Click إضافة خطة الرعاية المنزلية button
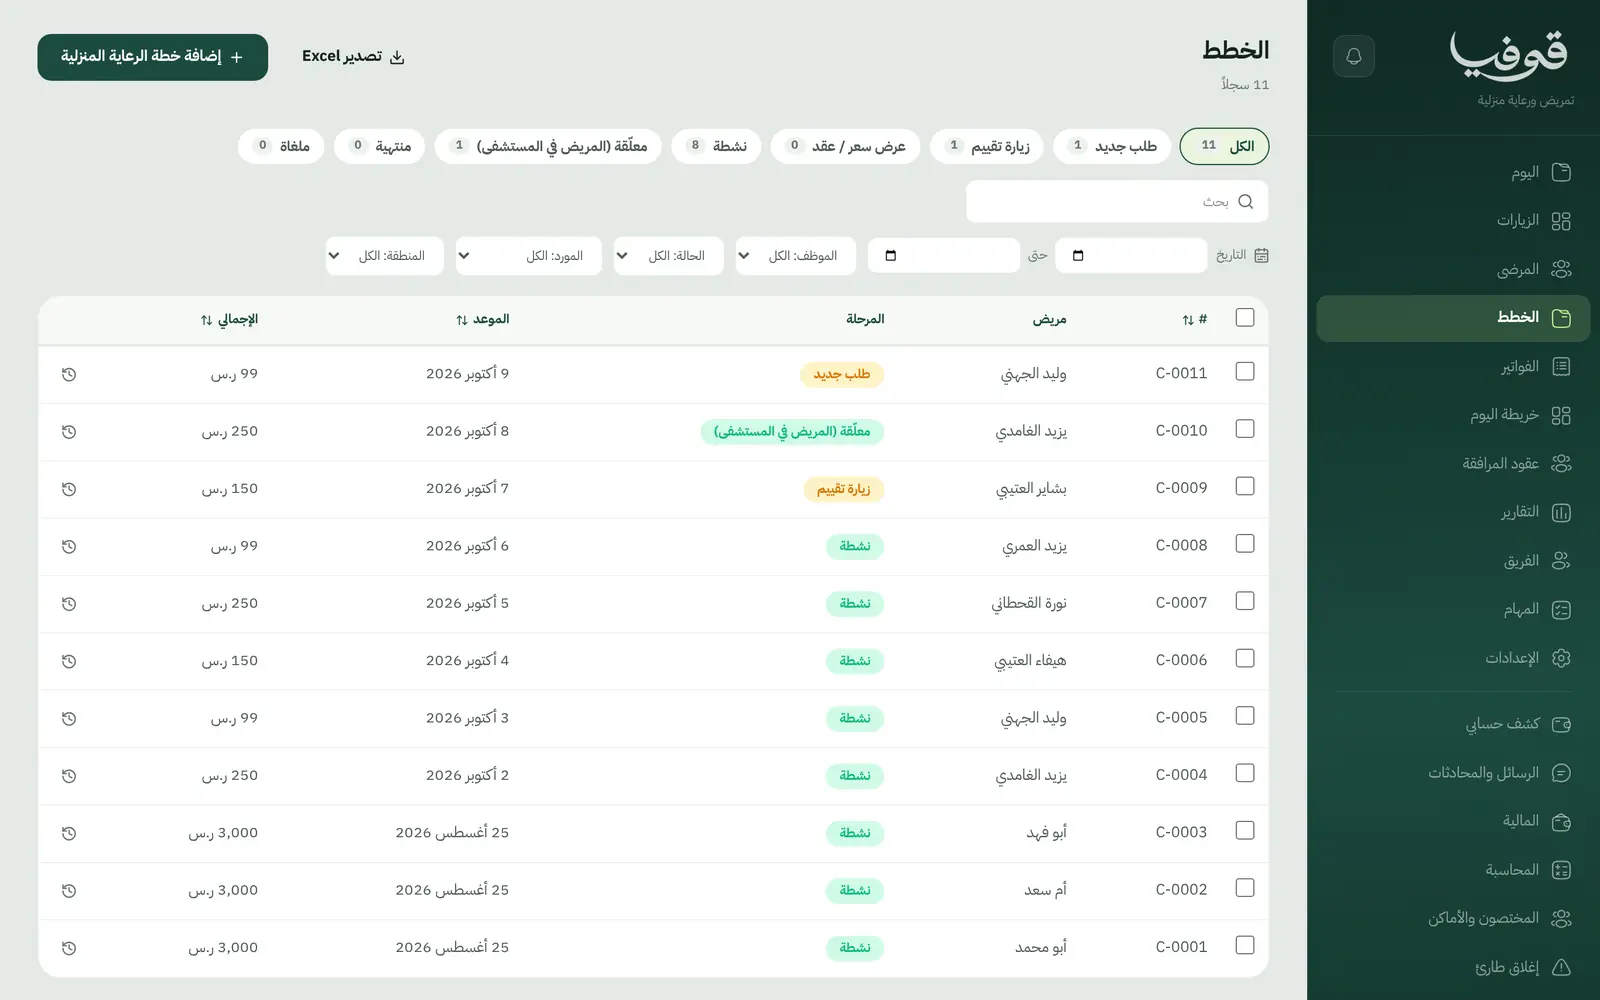Image resolution: width=1600 pixels, height=1000 pixels. [153, 57]
